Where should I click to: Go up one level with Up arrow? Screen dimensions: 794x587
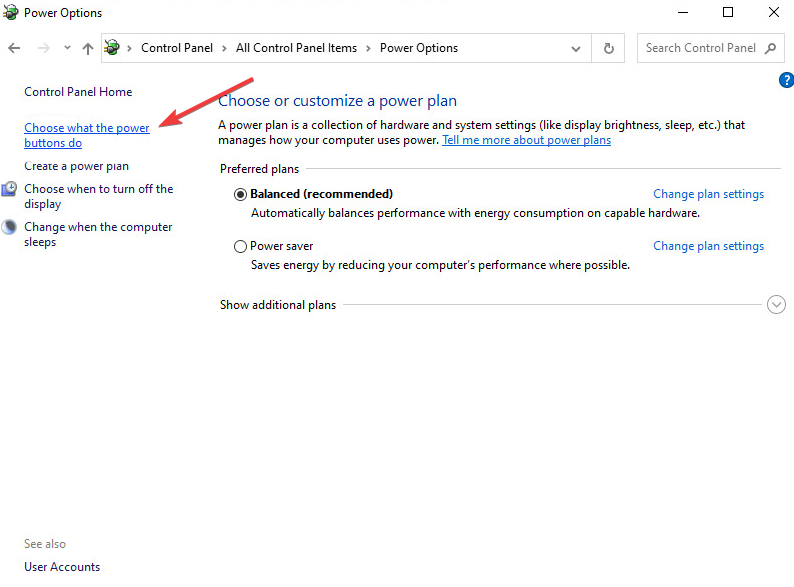pyautogui.click(x=88, y=48)
